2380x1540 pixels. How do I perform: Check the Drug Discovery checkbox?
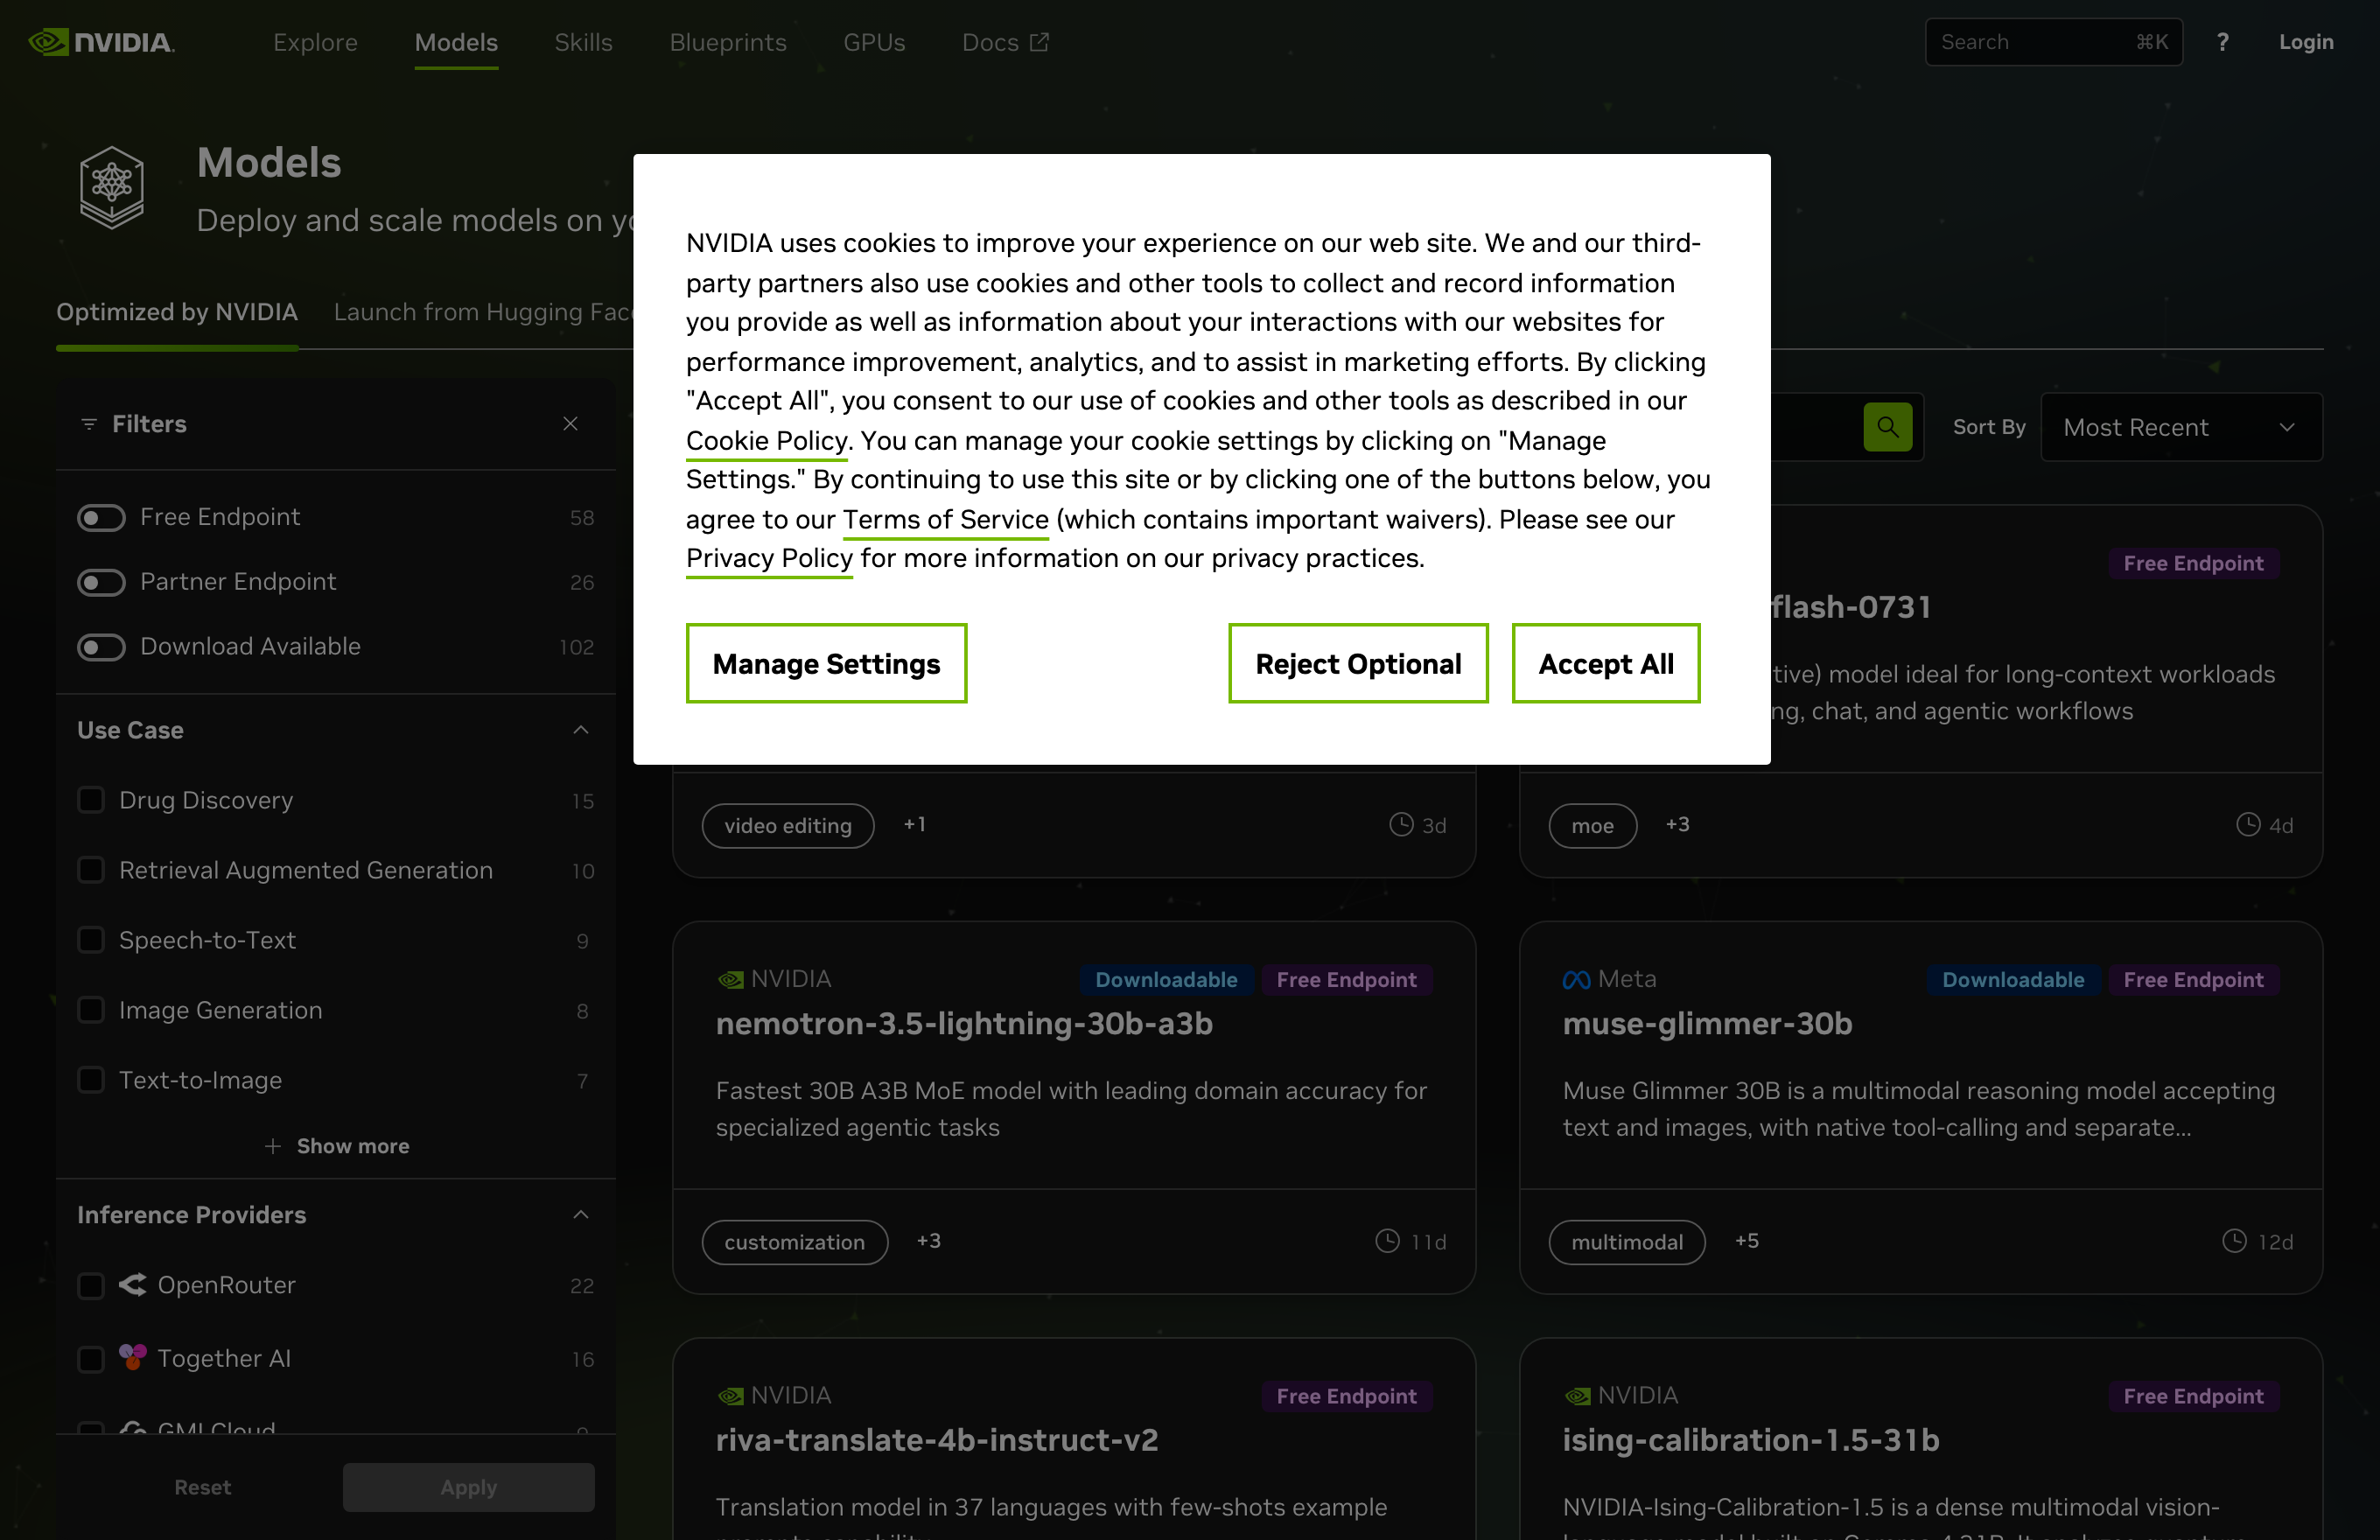click(91, 800)
